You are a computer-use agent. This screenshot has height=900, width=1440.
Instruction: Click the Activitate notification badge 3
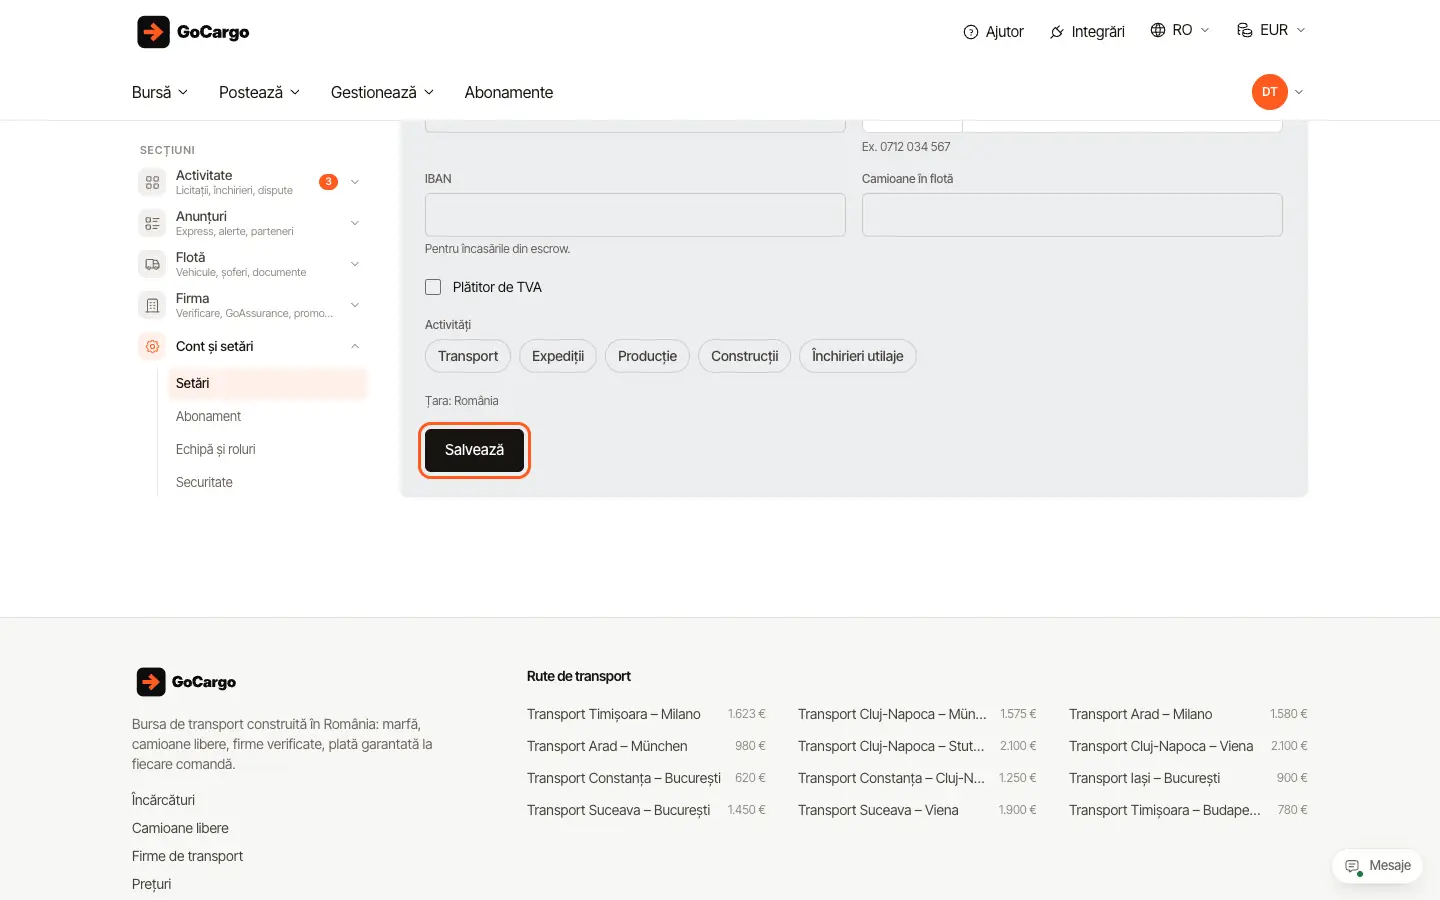pyautogui.click(x=328, y=182)
